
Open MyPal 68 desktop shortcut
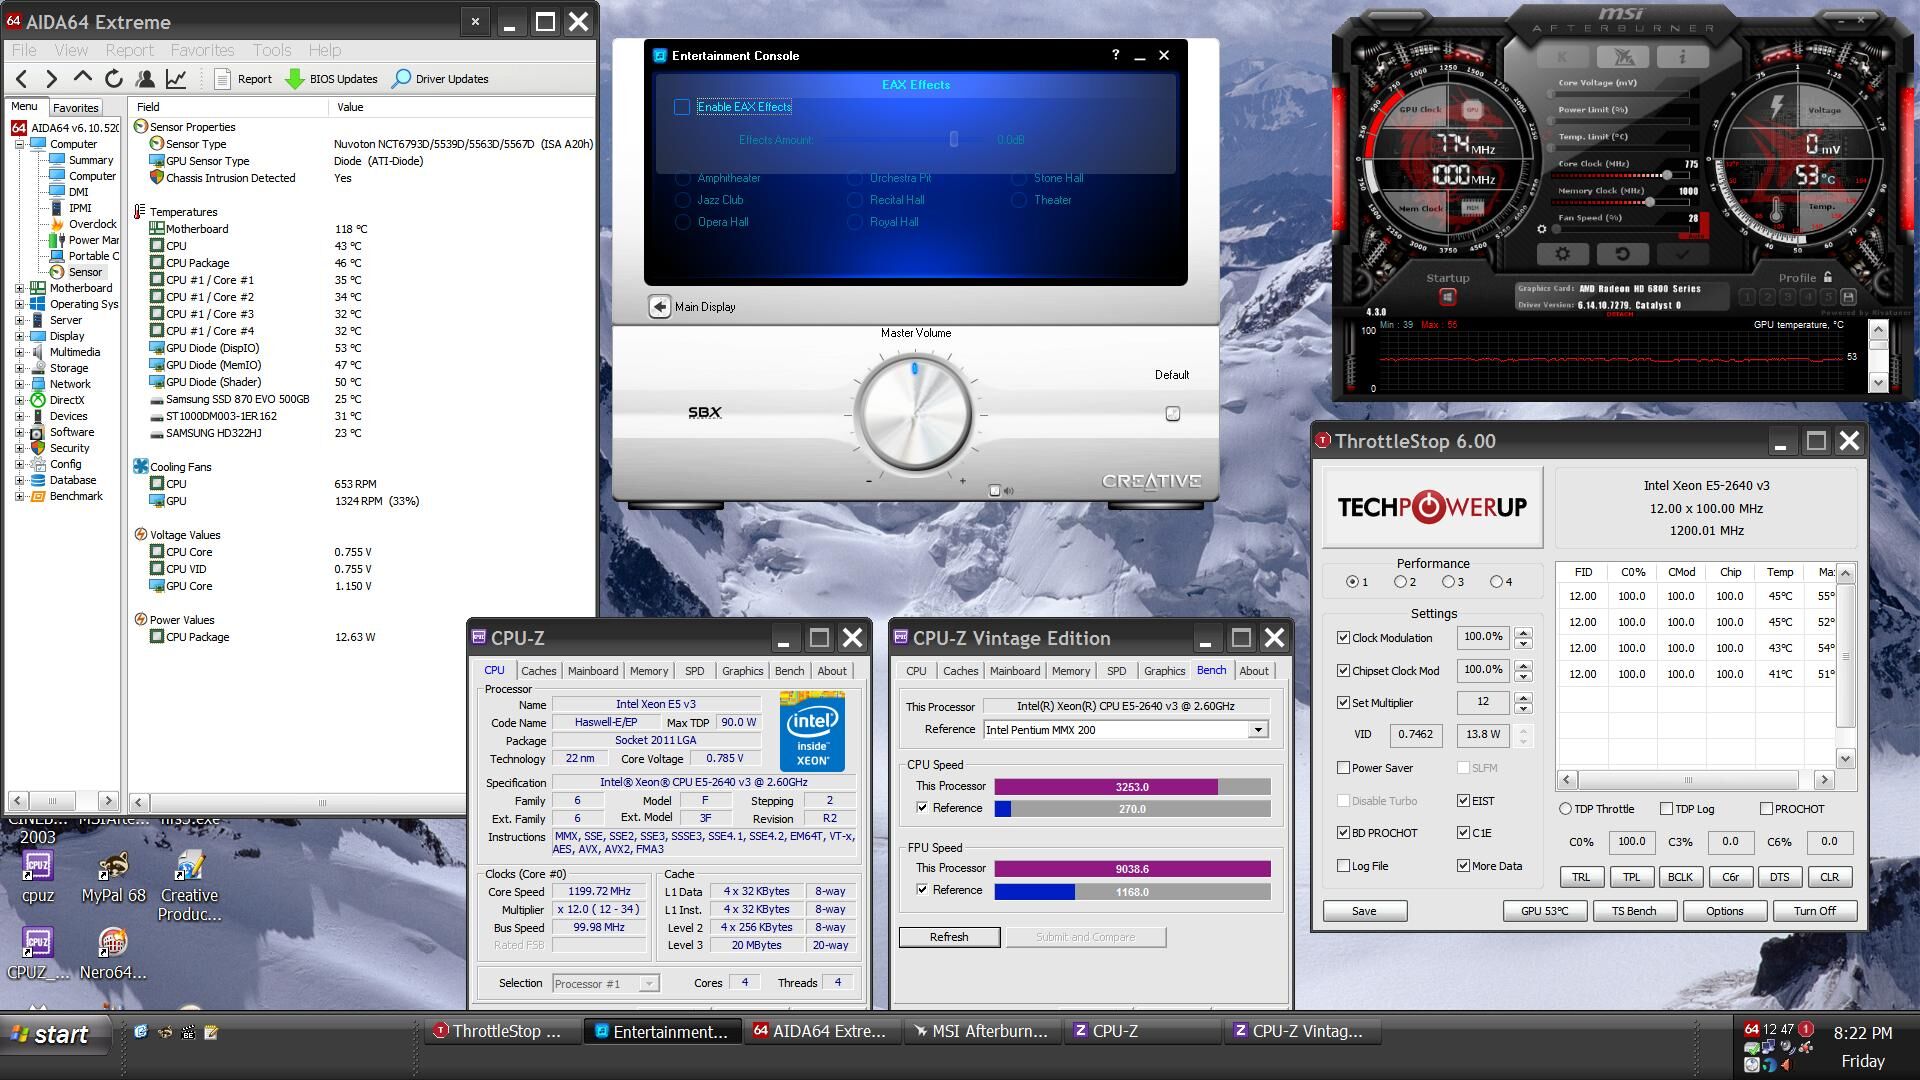click(x=113, y=876)
